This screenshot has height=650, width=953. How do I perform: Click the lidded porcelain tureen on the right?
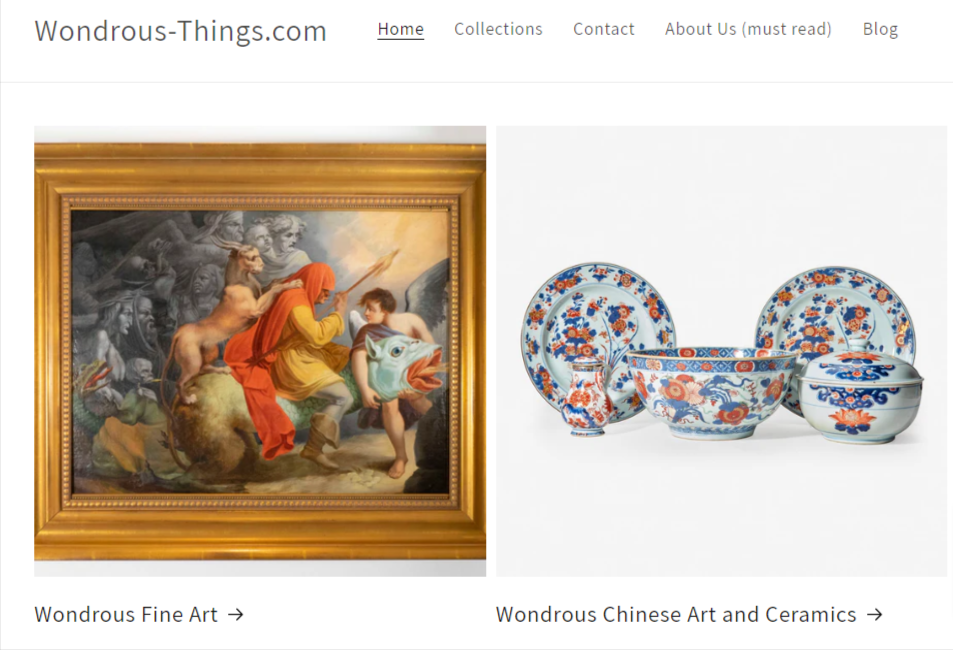pyautogui.click(x=861, y=392)
